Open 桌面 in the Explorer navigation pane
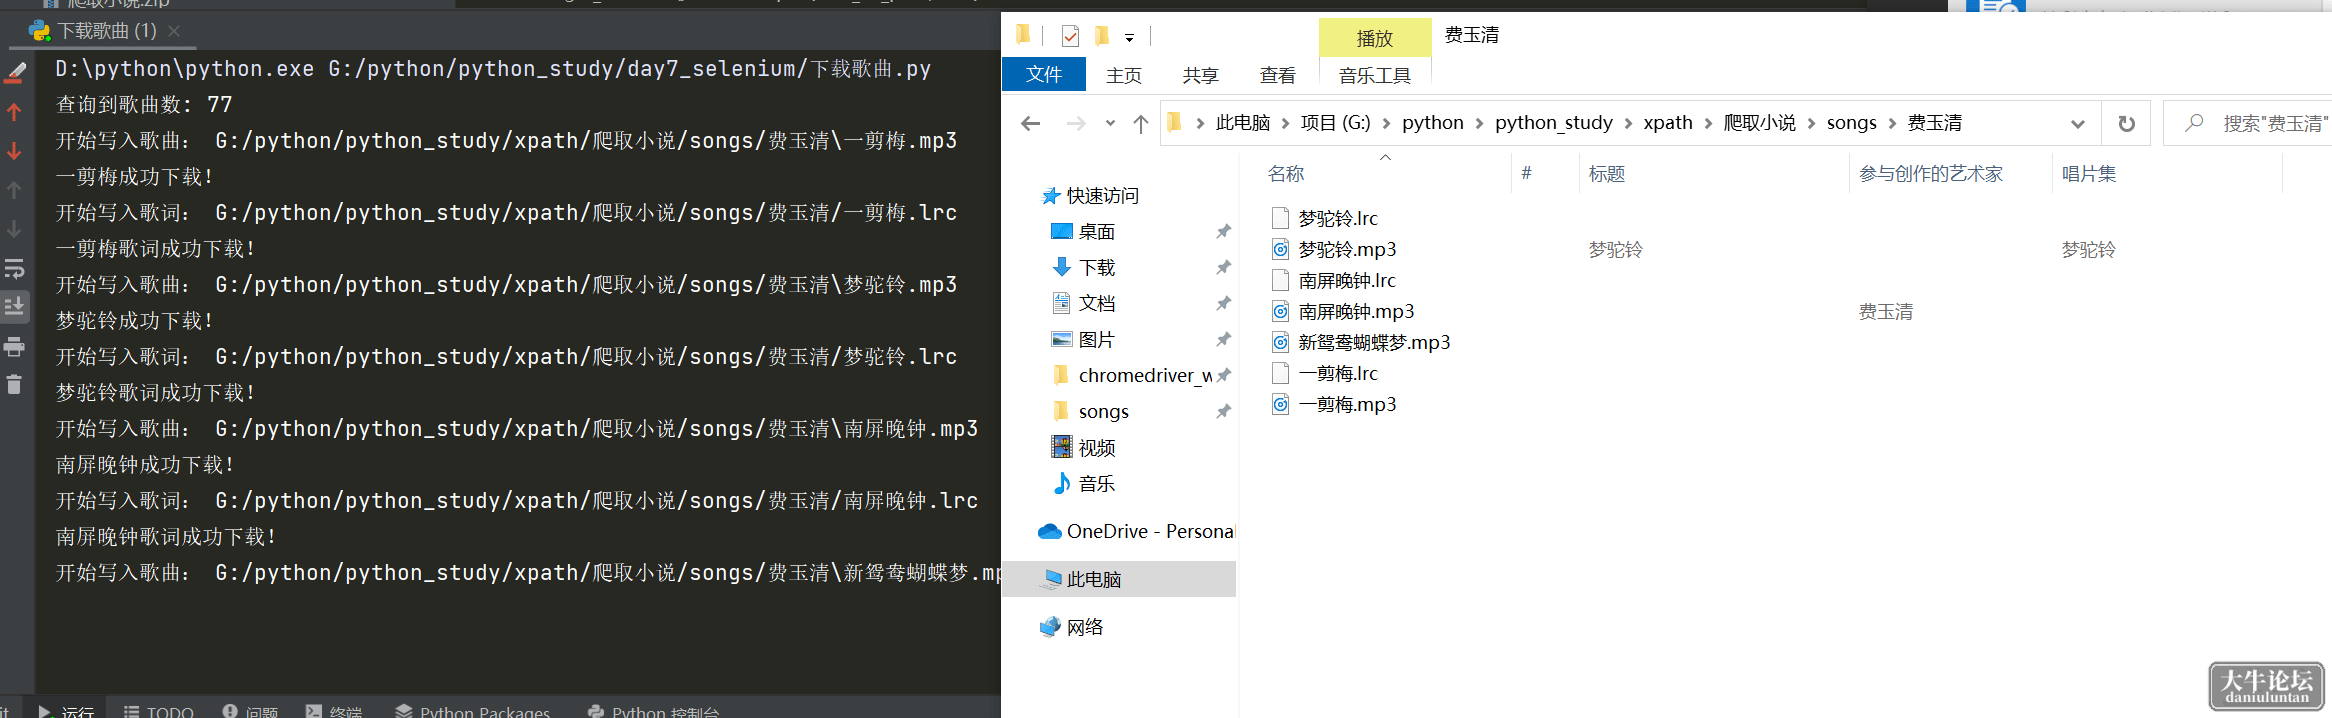 coord(1097,232)
